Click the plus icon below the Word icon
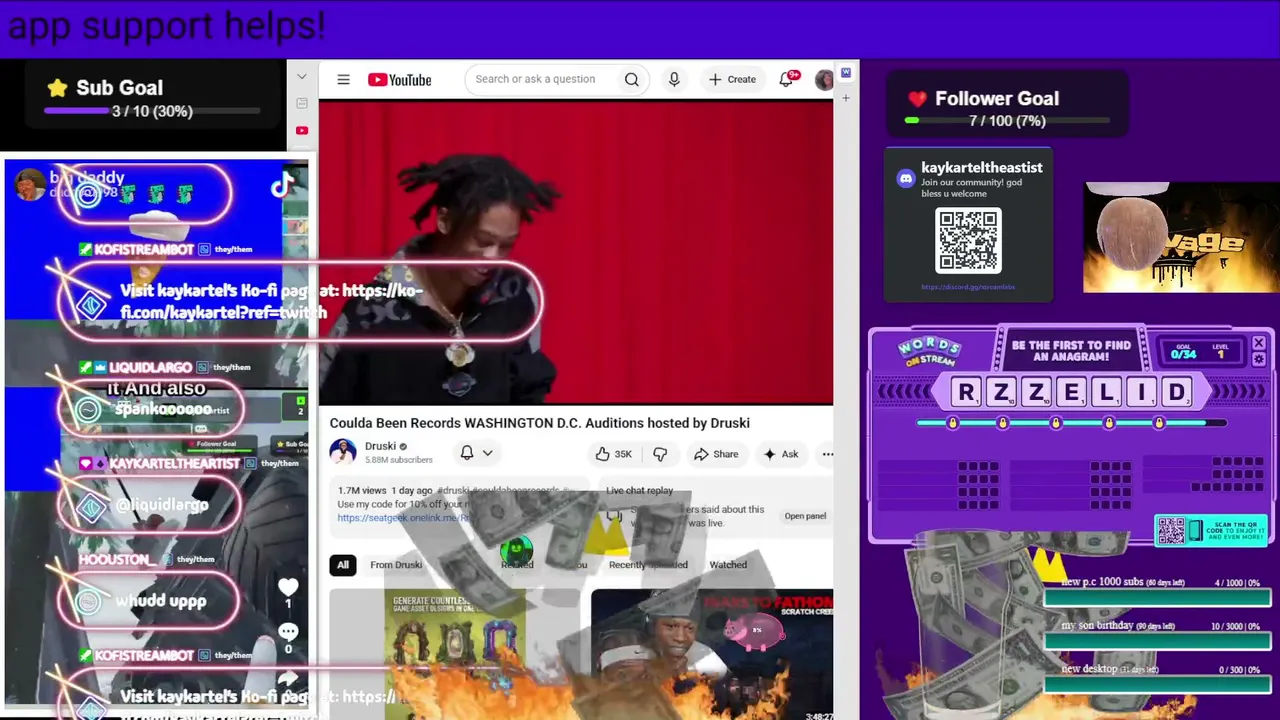This screenshot has height=720, width=1280. click(x=846, y=98)
